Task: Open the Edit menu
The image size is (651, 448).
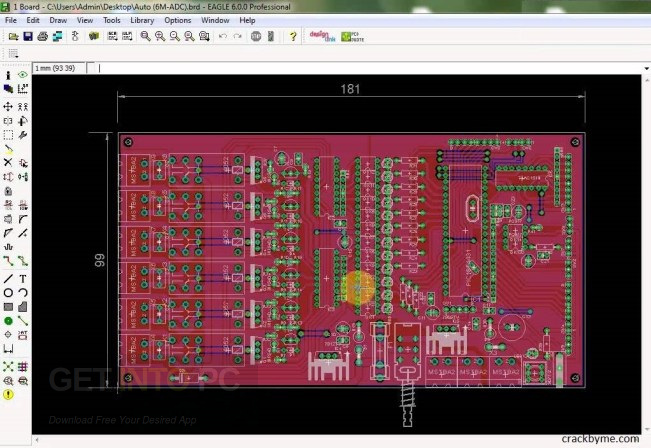Action: point(33,20)
